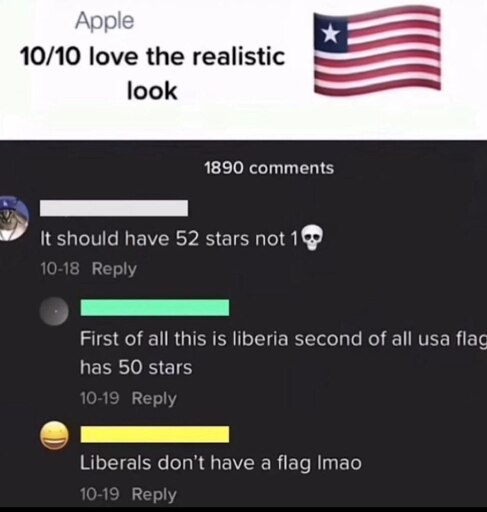Click the 10-18 date on first comment

[x=60, y=269]
